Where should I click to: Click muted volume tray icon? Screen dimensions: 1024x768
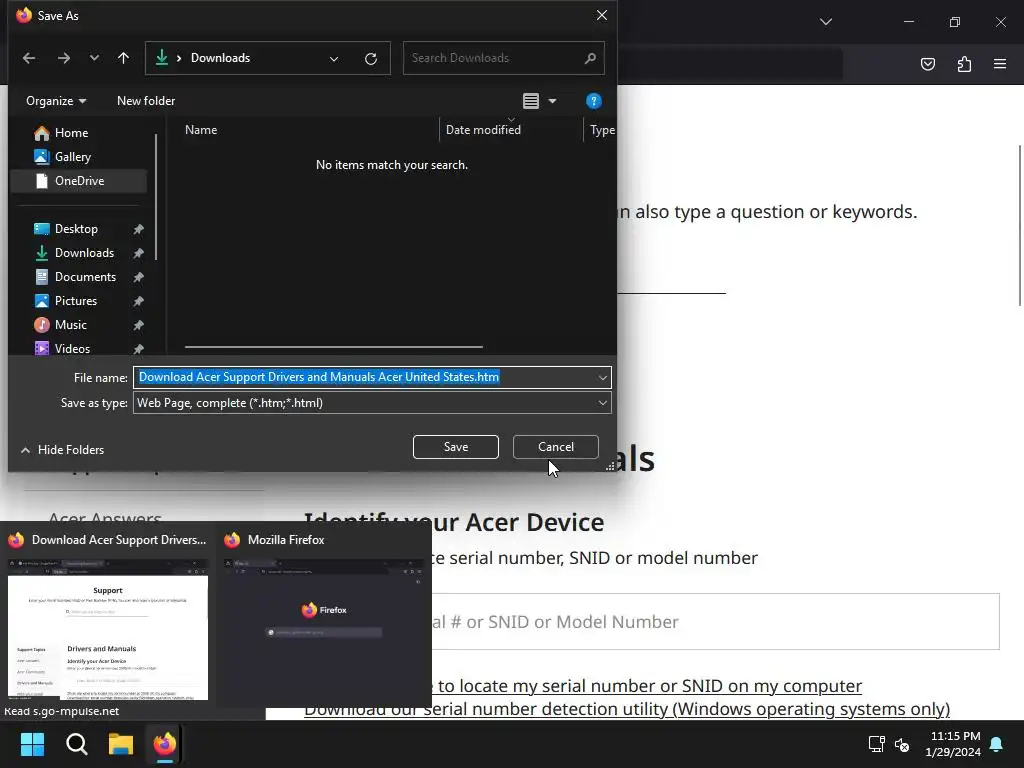click(x=902, y=744)
